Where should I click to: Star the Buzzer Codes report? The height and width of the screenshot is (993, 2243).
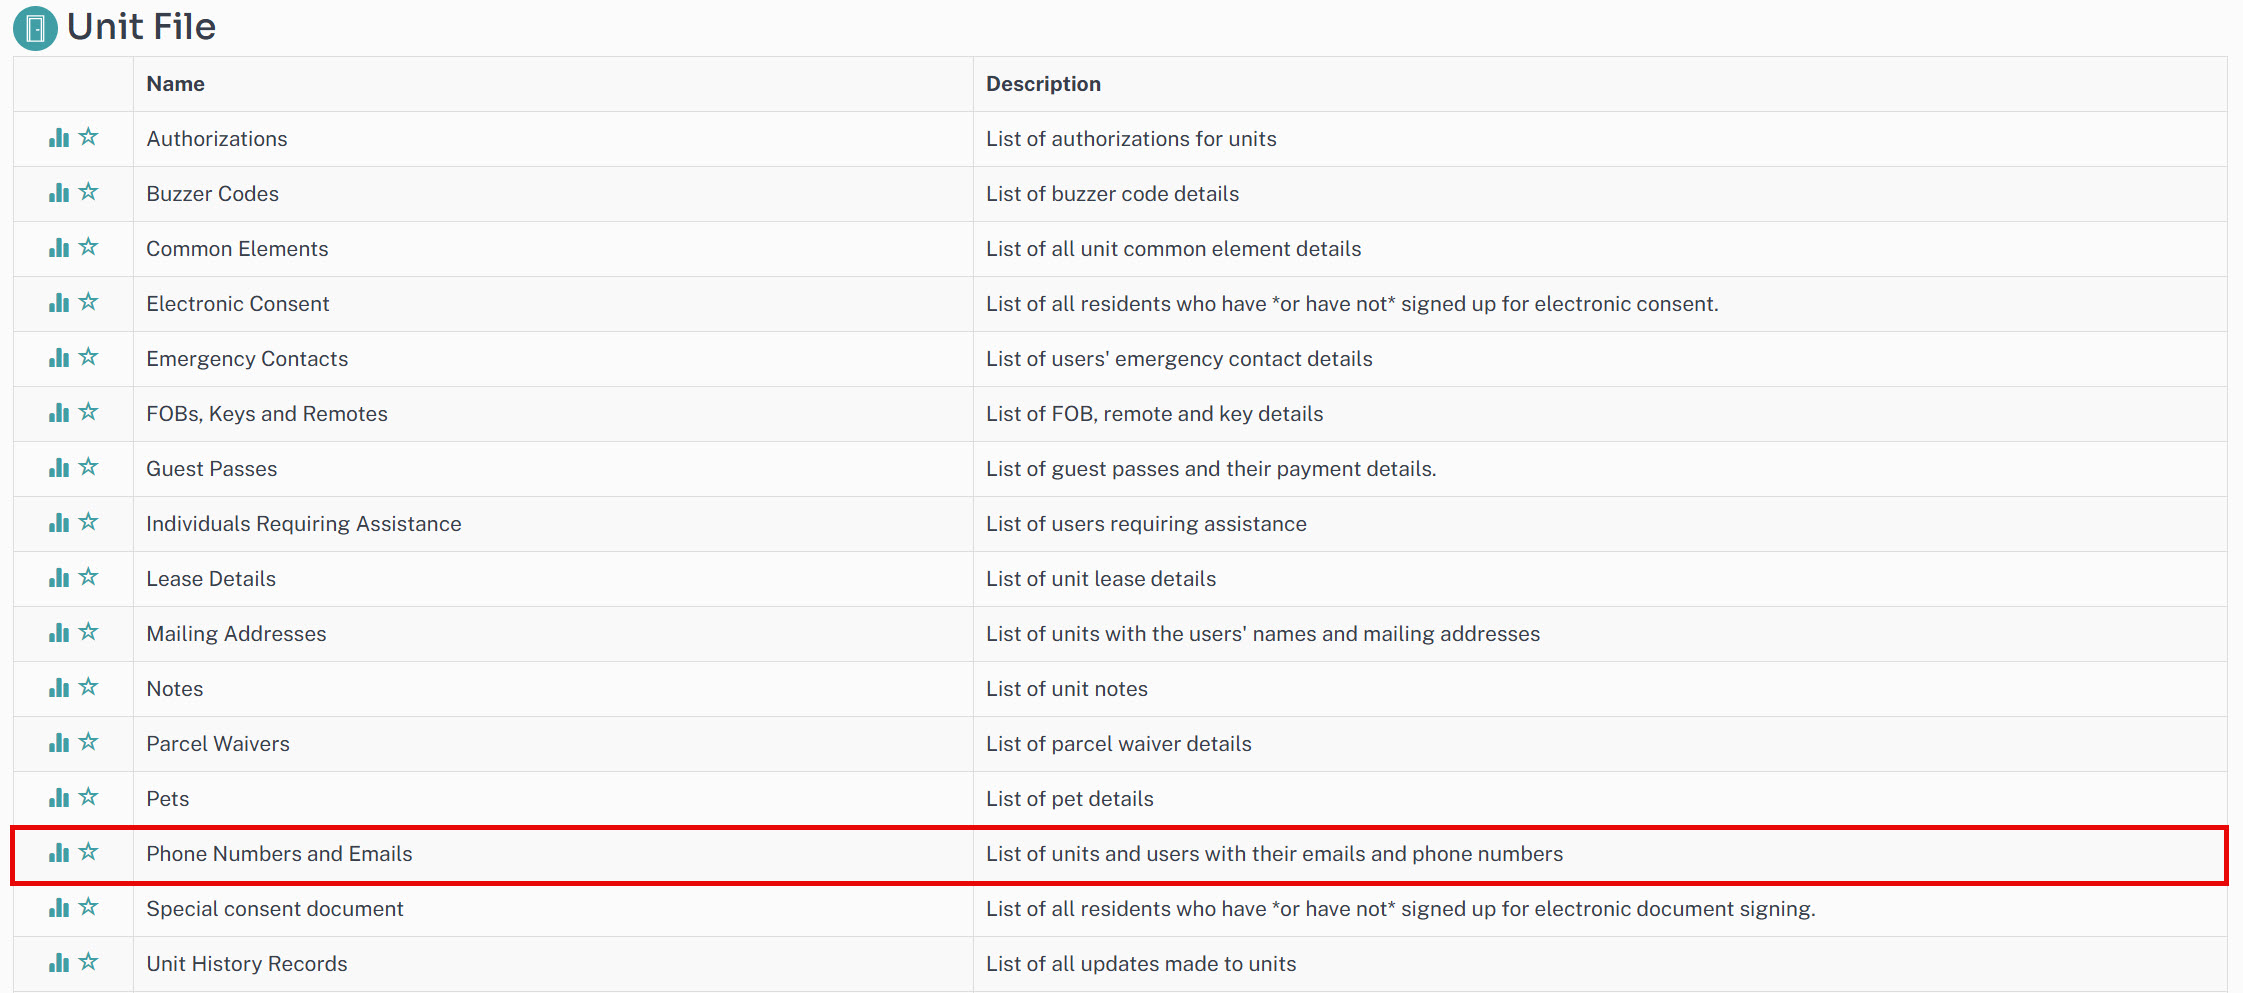pyautogui.click(x=89, y=192)
